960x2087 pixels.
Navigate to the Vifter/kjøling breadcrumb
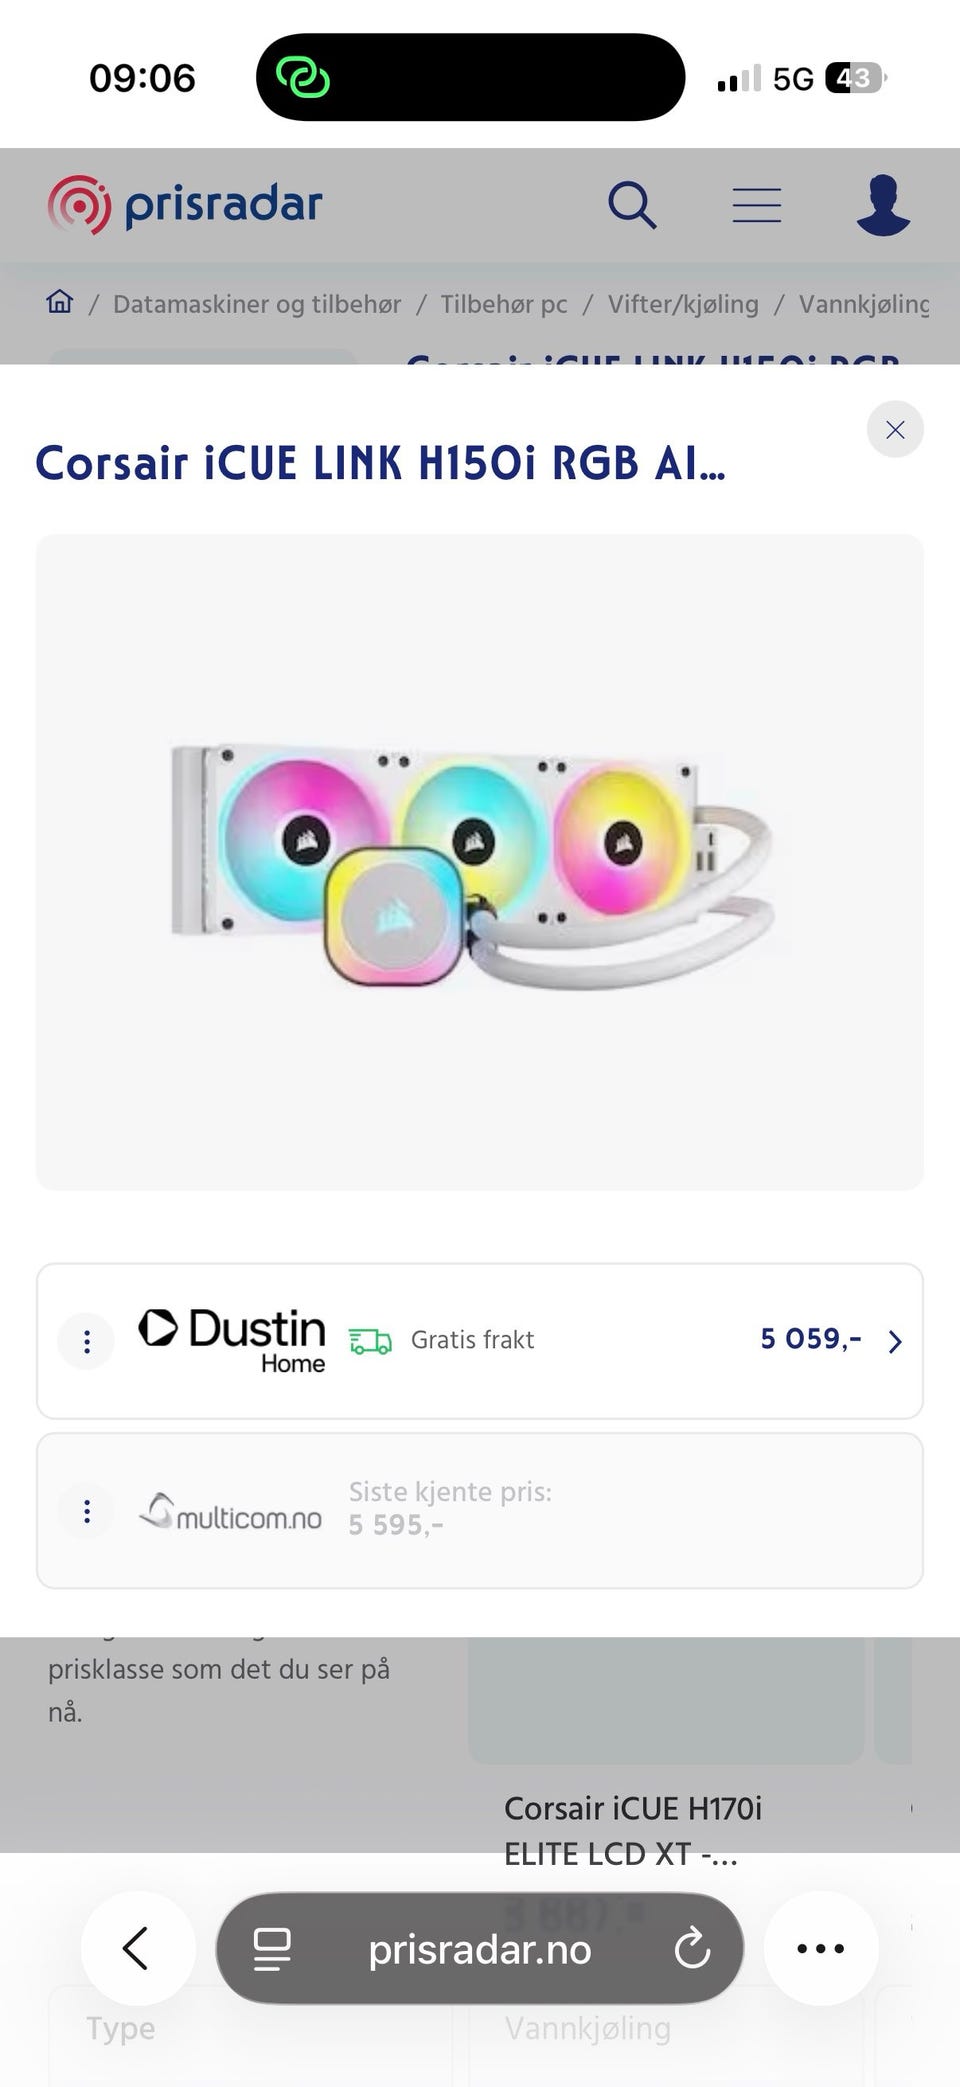point(683,304)
